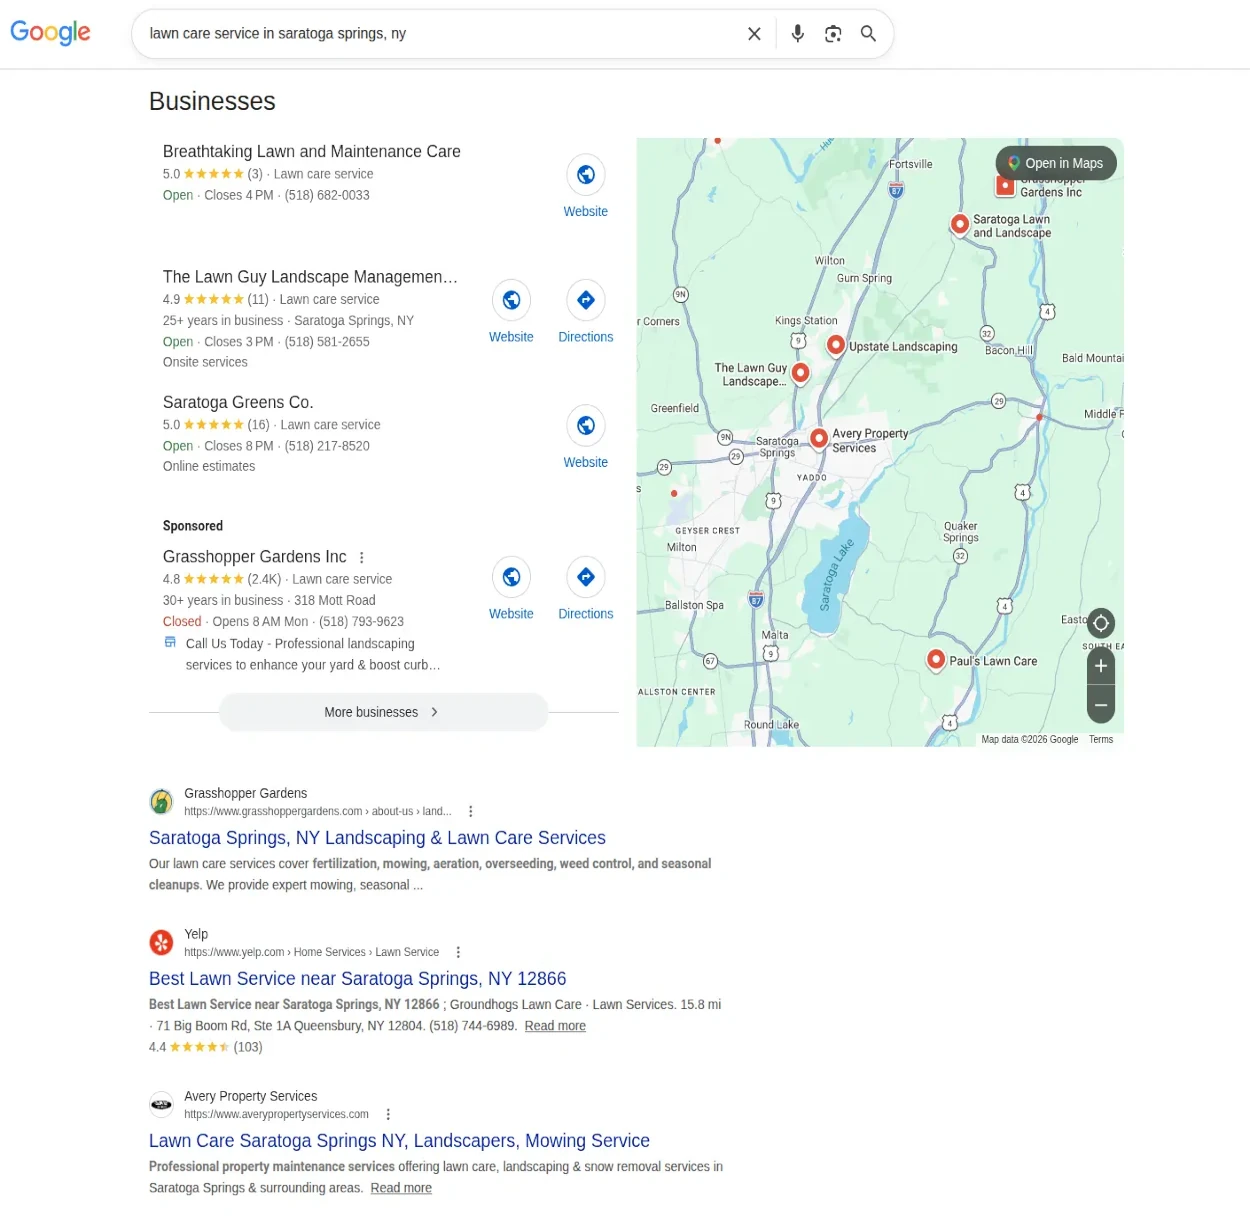
Task: Open The Lawn Guy website icon
Action: tap(511, 300)
